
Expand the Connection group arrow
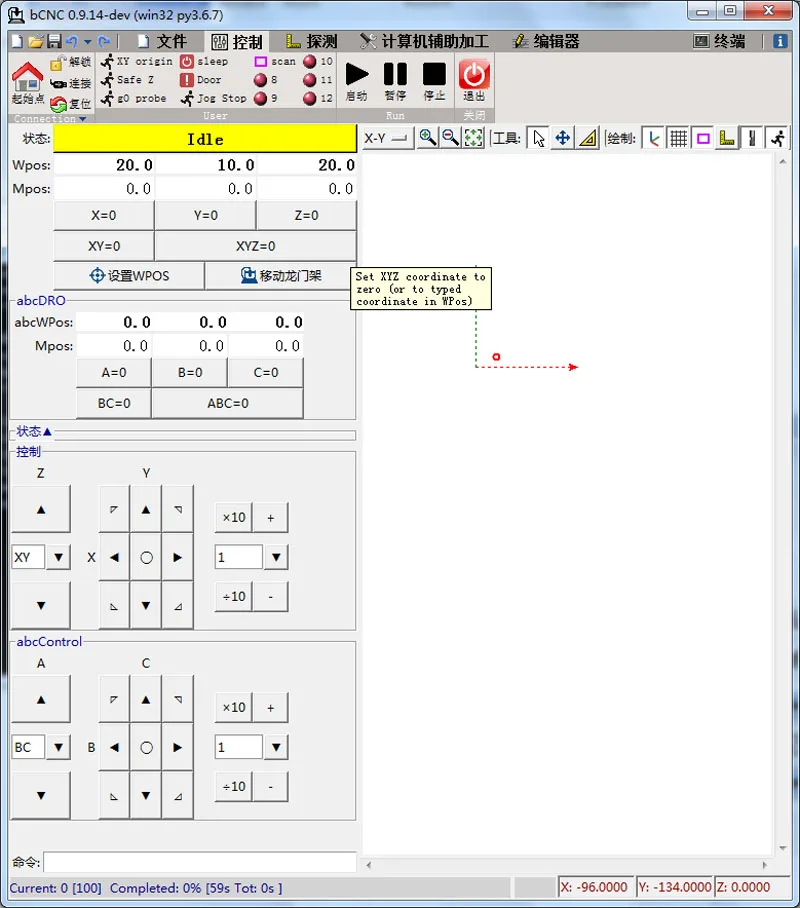(x=83, y=119)
